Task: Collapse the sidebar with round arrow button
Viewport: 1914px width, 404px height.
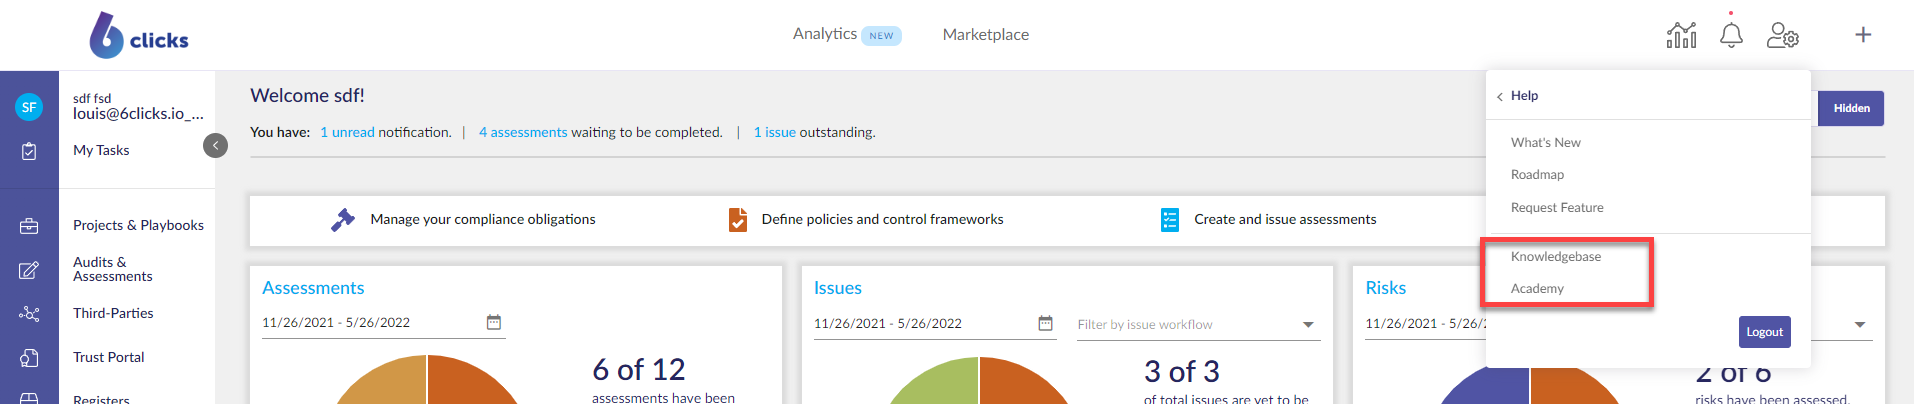Action: 215,146
